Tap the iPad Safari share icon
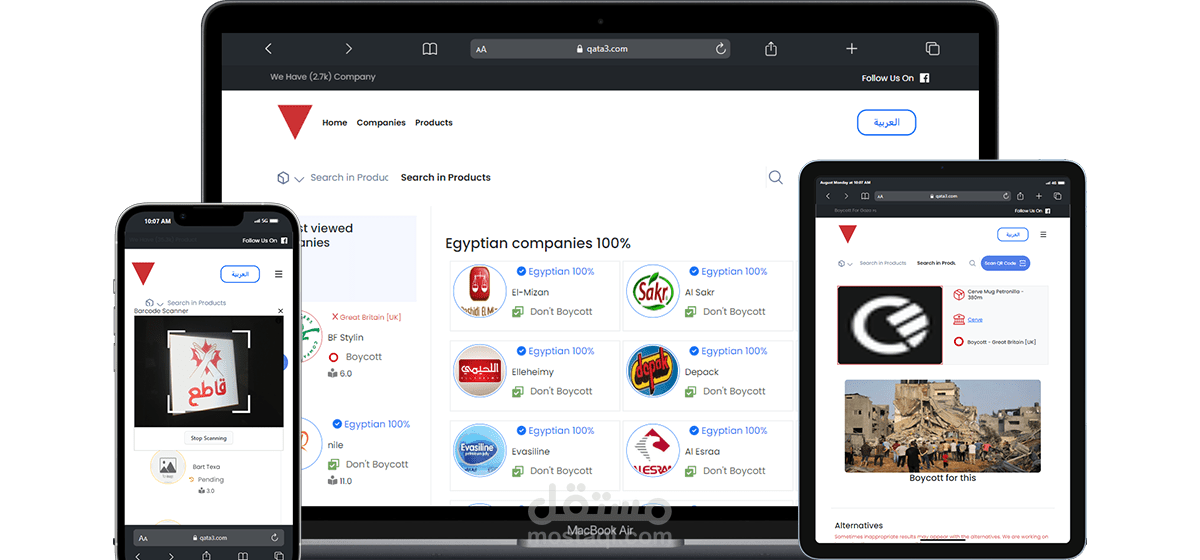1200x560 pixels. coord(1022,196)
